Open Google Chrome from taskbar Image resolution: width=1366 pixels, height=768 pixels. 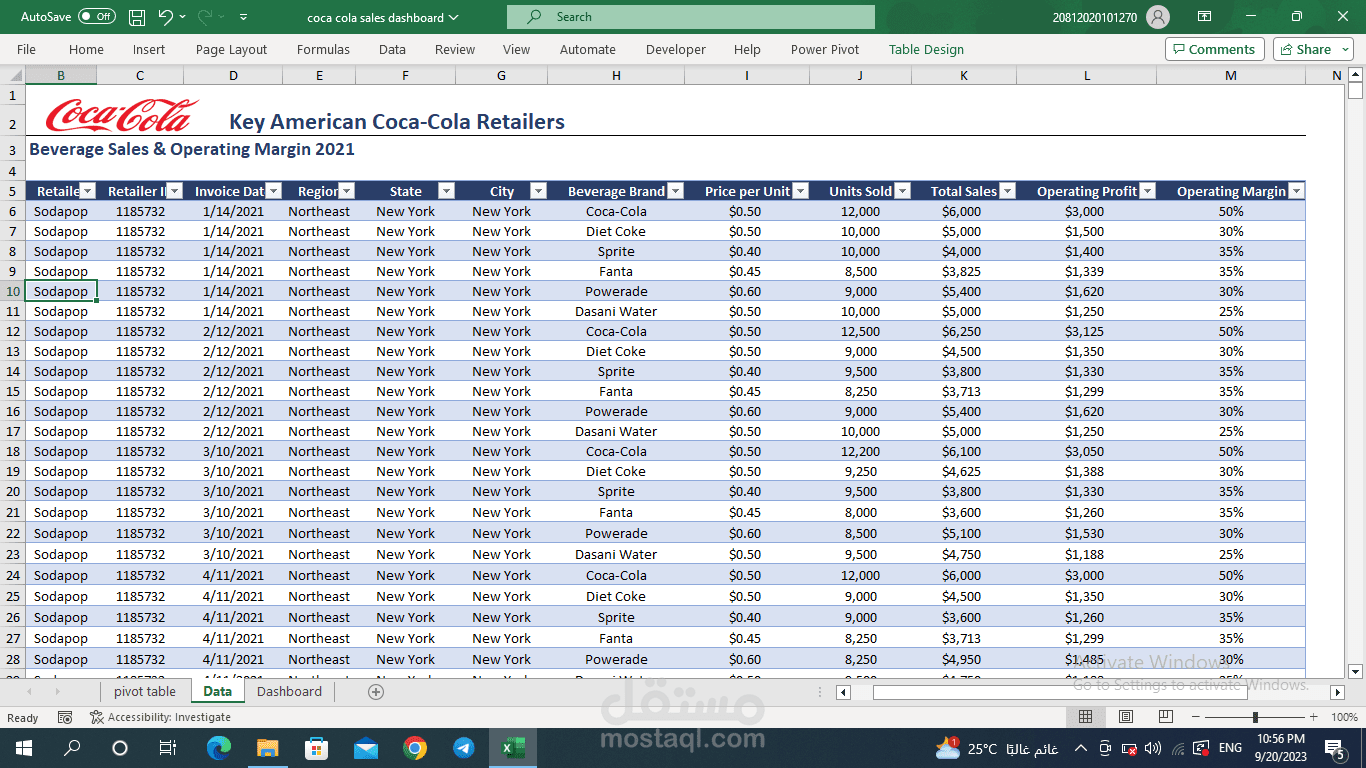pos(414,747)
